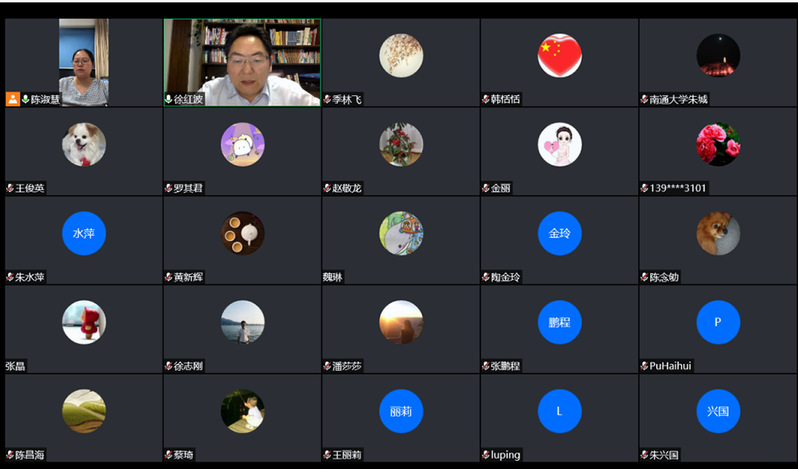Viewport: 798px width, 469px height.
Task: Click the green microphone icon next to 徐红波
Action: pos(169,99)
